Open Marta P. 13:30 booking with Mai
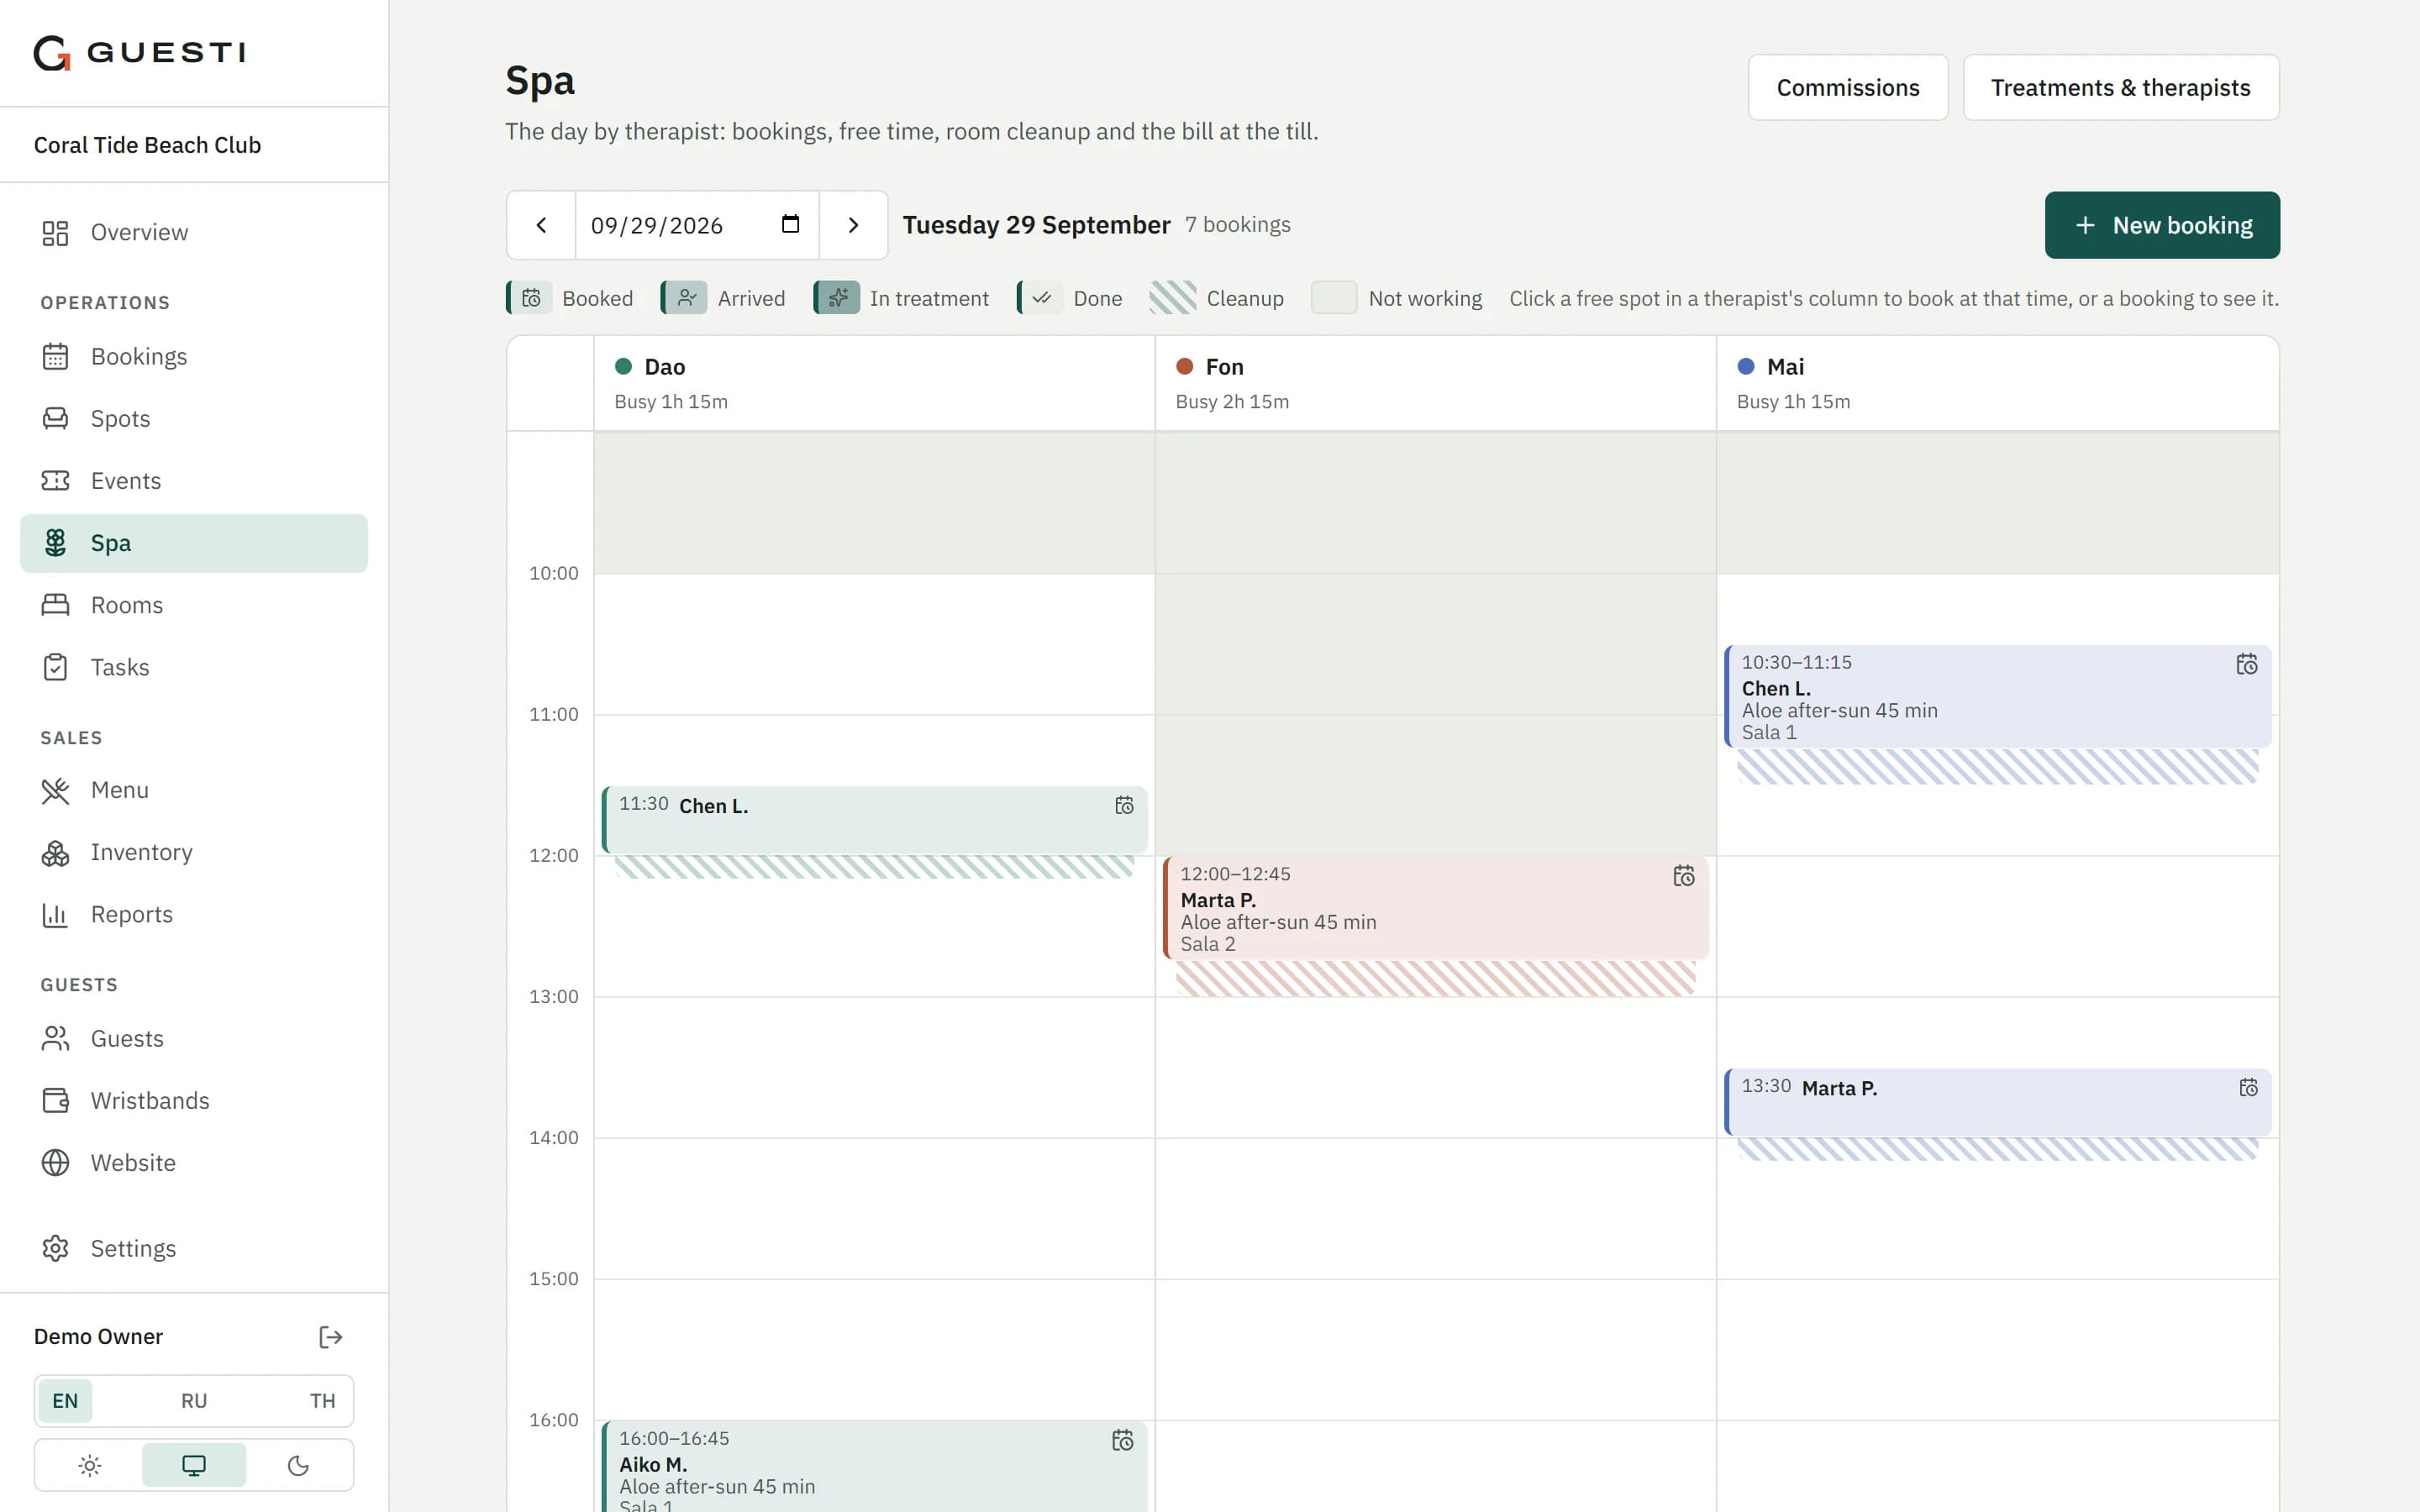Image resolution: width=2420 pixels, height=1512 pixels. [x=1997, y=1102]
